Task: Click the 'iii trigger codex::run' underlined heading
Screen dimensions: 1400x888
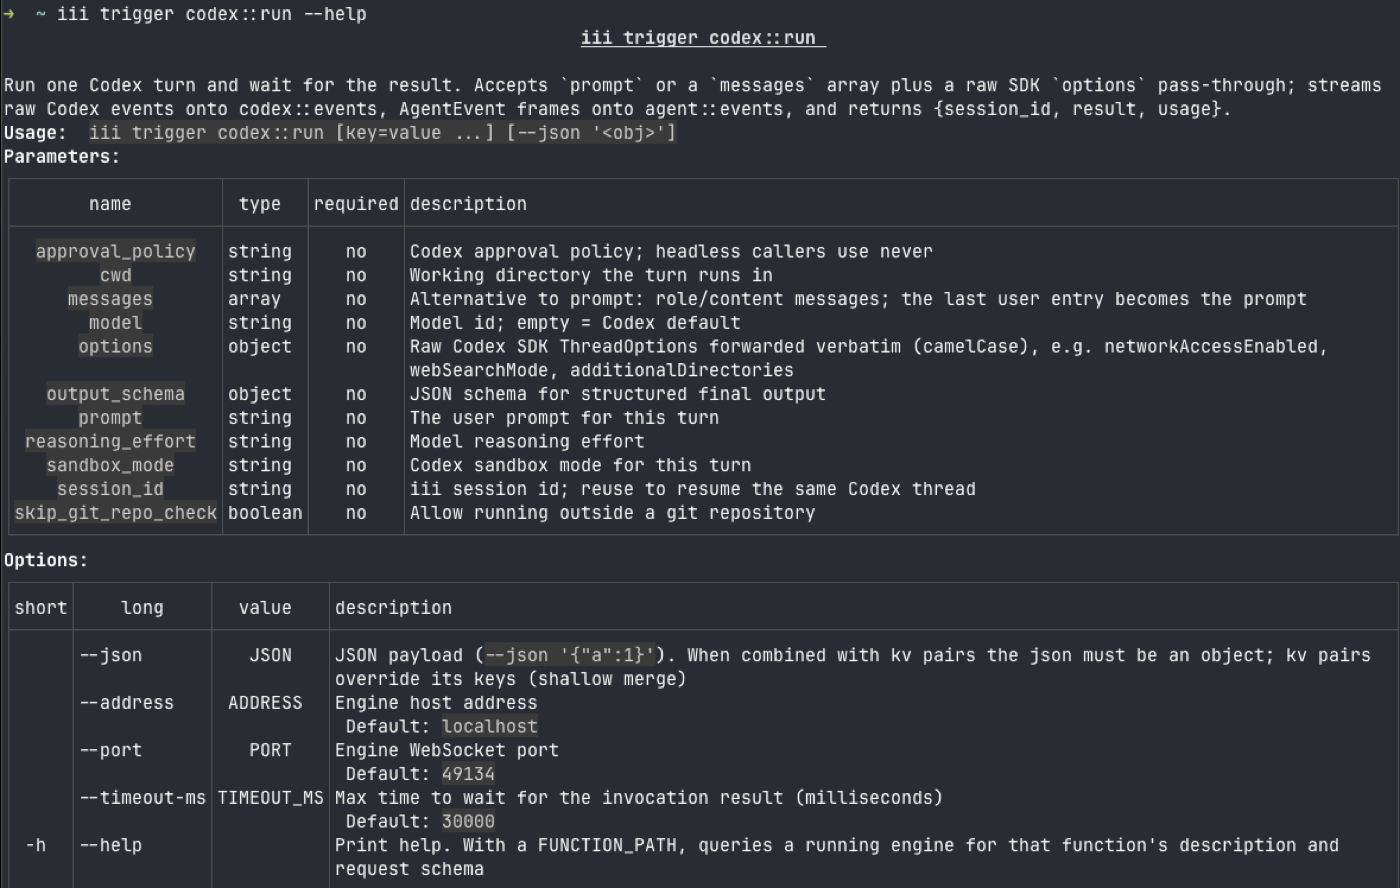Action: 703,38
